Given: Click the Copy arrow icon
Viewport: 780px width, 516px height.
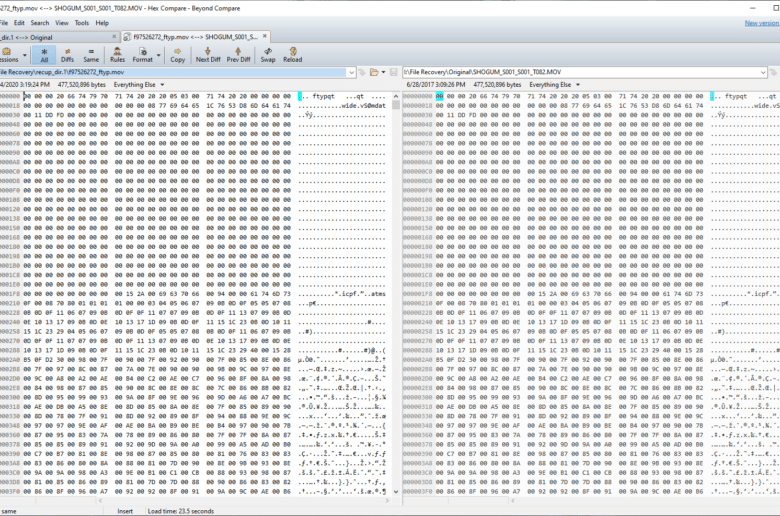Looking at the screenshot, I should coord(178,55).
